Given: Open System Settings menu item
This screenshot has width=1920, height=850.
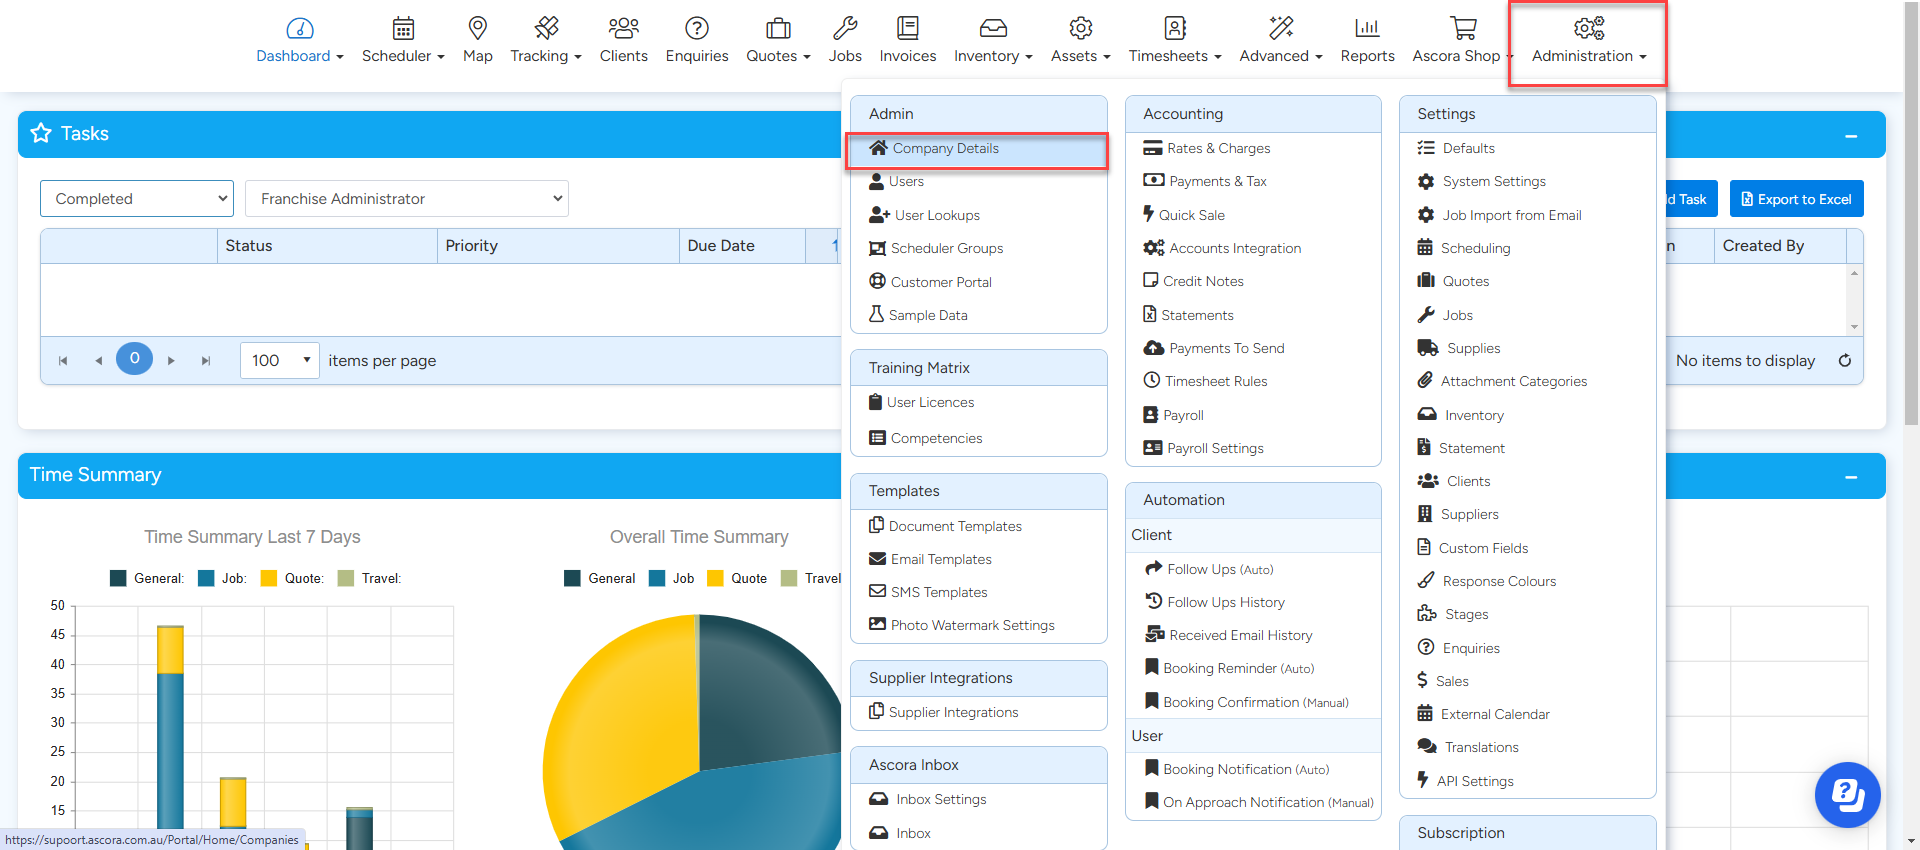Looking at the screenshot, I should 1493,182.
